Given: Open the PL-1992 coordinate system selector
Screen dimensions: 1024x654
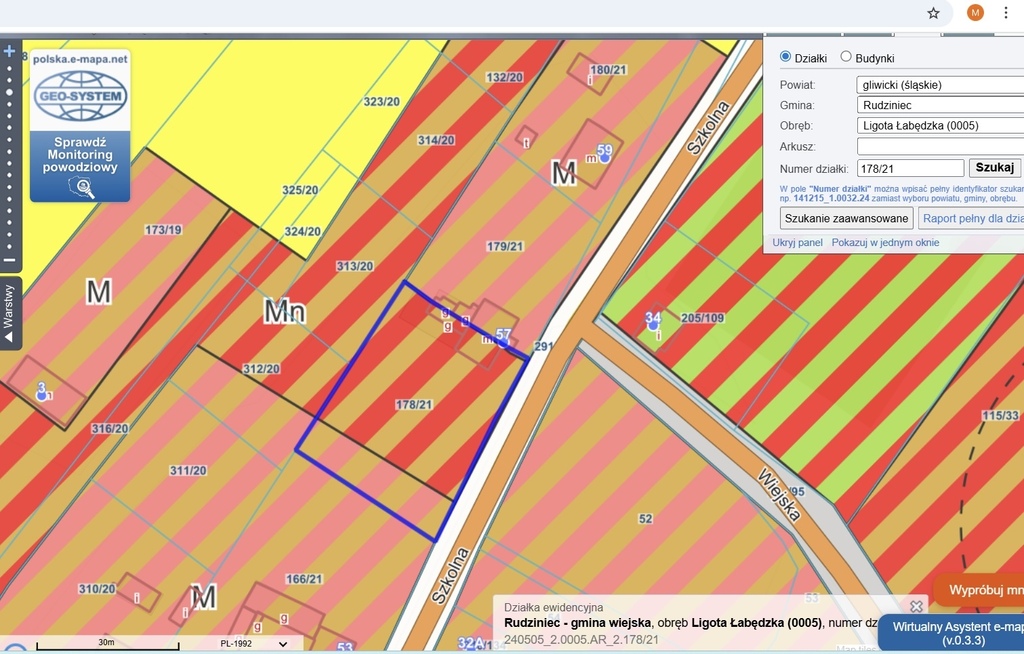Looking at the screenshot, I should 254,644.
